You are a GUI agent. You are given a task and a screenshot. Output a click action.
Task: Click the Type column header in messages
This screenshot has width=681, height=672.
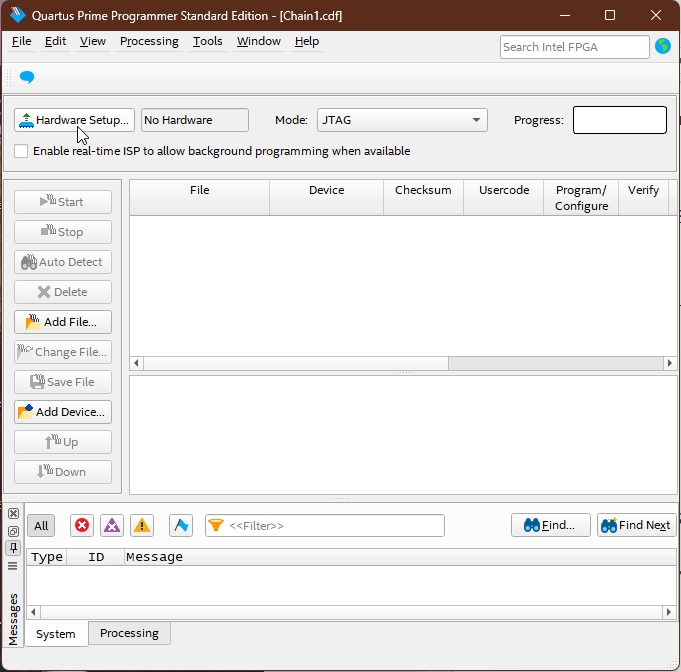[x=47, y=557]
